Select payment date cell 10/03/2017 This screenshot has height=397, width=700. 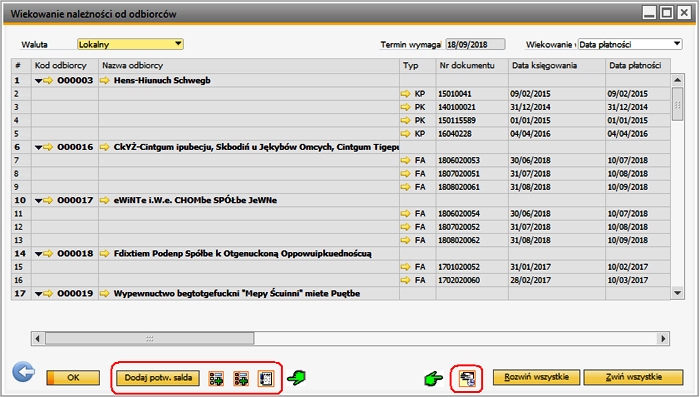click(638, 280)
